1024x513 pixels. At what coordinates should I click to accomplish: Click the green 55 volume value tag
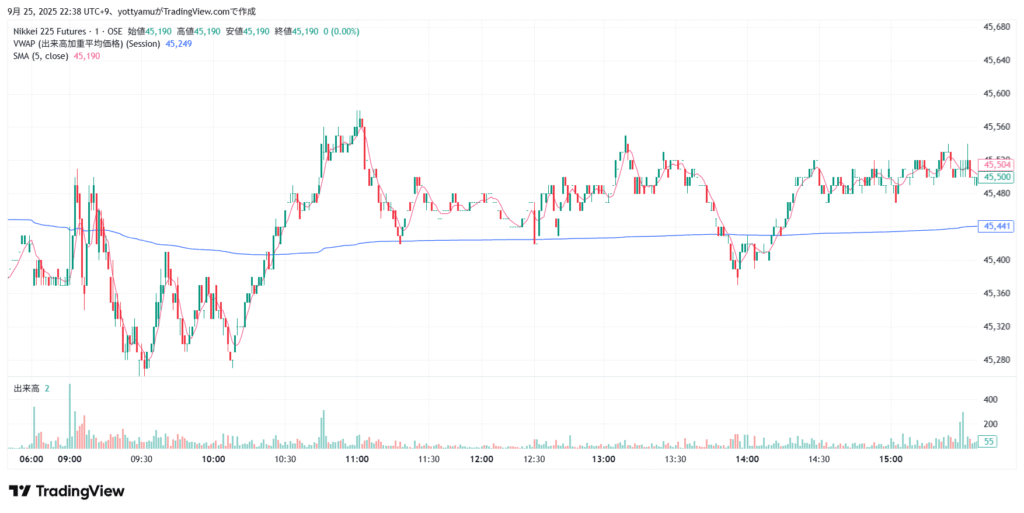[x=988, y=441]
